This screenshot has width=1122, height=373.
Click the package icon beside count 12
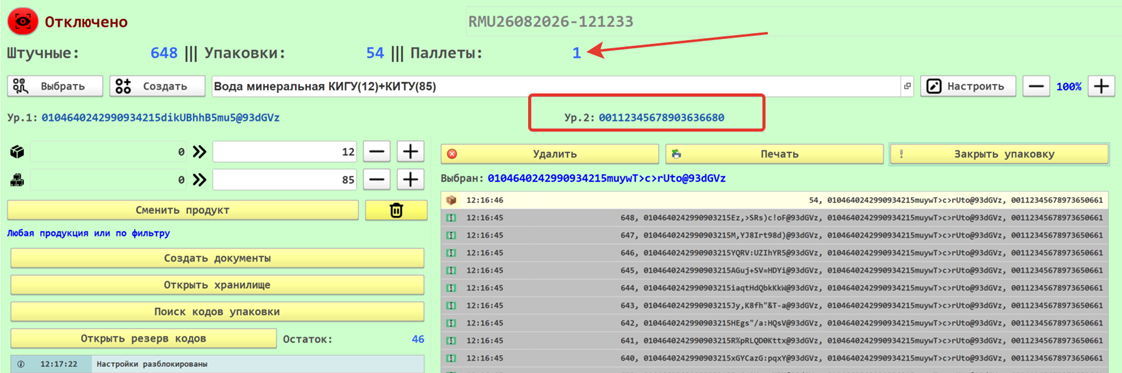[x=19, y=152]
